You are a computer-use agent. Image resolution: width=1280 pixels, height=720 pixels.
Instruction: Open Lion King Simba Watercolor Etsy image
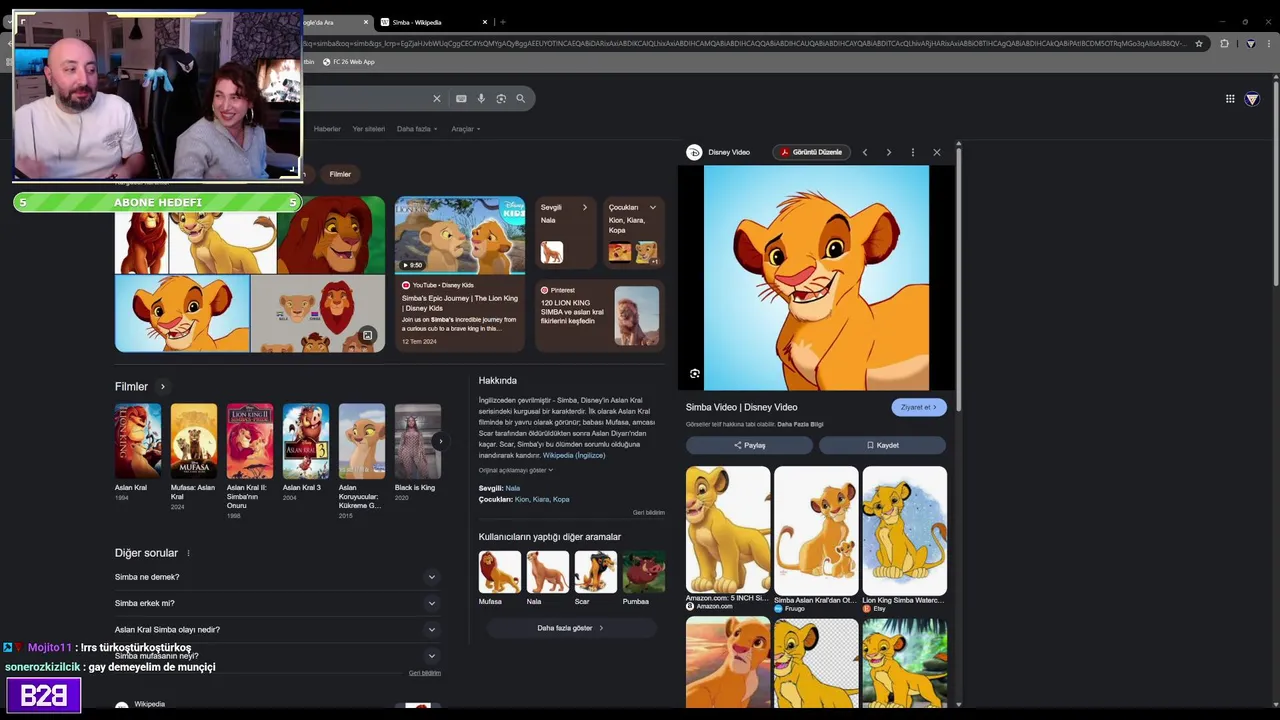tap(905, 530)
